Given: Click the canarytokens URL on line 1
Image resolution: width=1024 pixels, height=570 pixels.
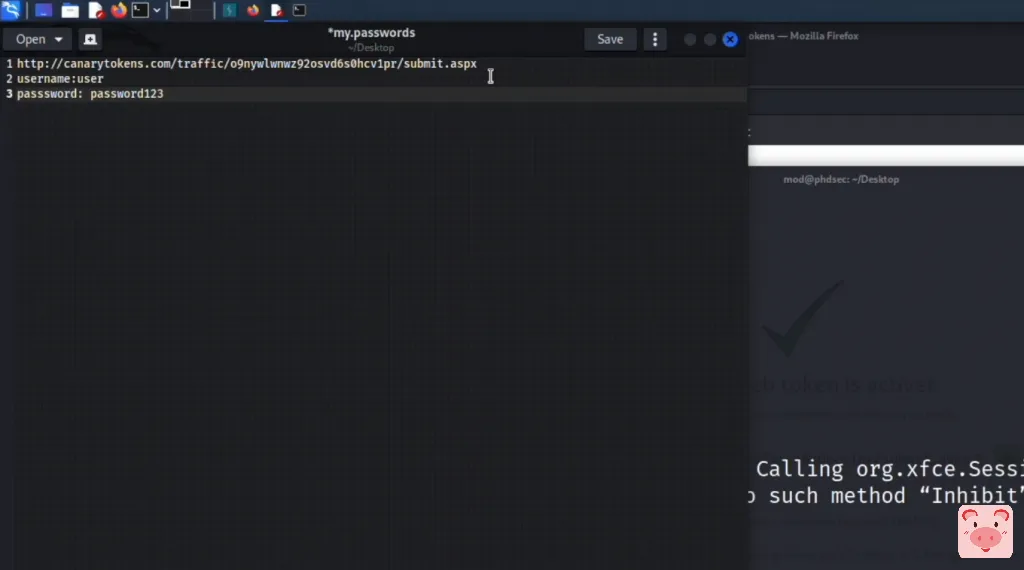Looking at the screenshot, I should coord(247,63).
